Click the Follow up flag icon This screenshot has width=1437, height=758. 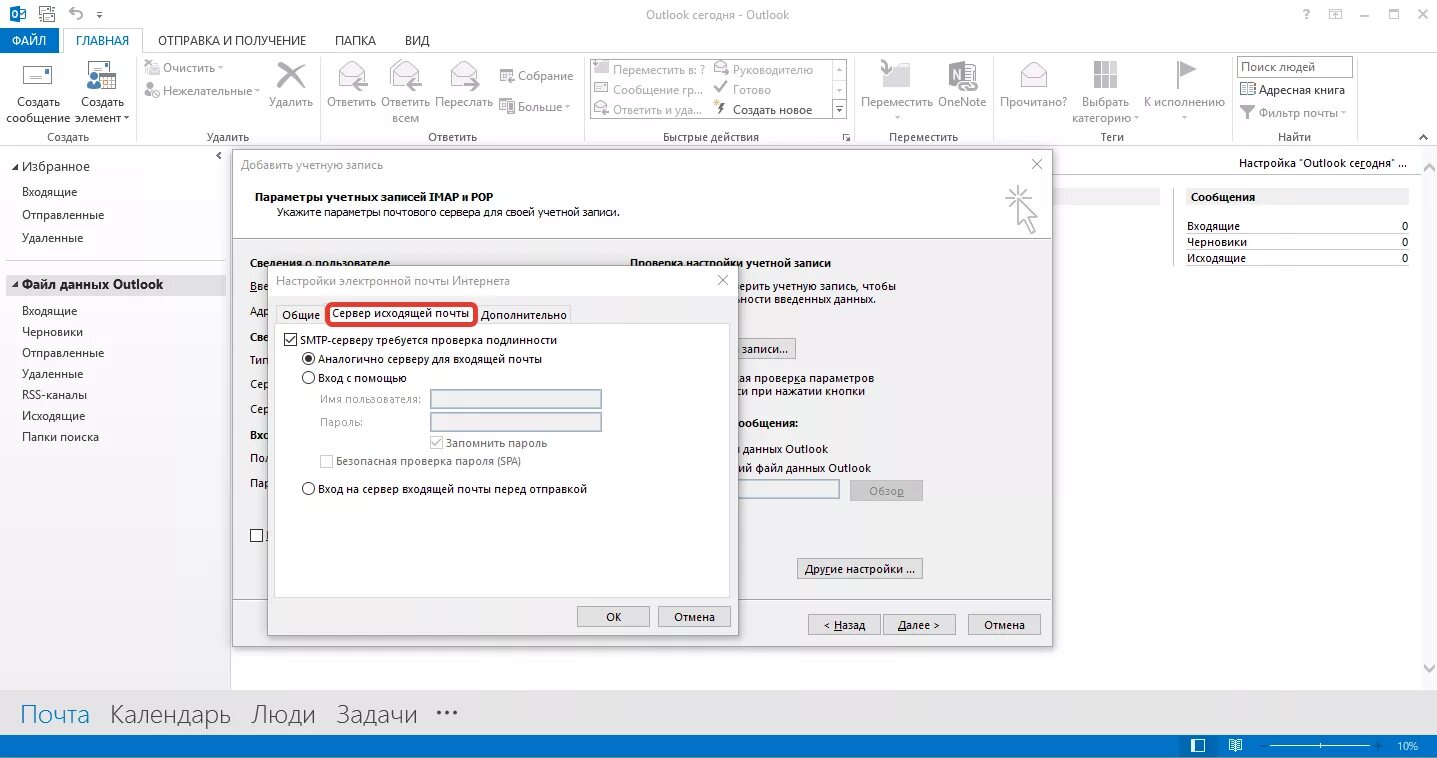point(1184,76)
